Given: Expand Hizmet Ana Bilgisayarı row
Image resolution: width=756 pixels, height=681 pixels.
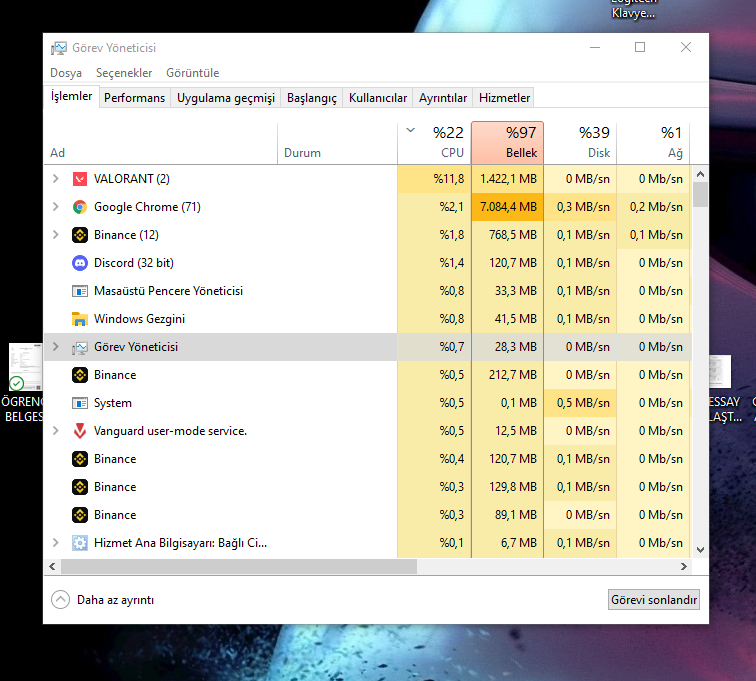Looking at the screenshot, I should click(x=55, y=542).
